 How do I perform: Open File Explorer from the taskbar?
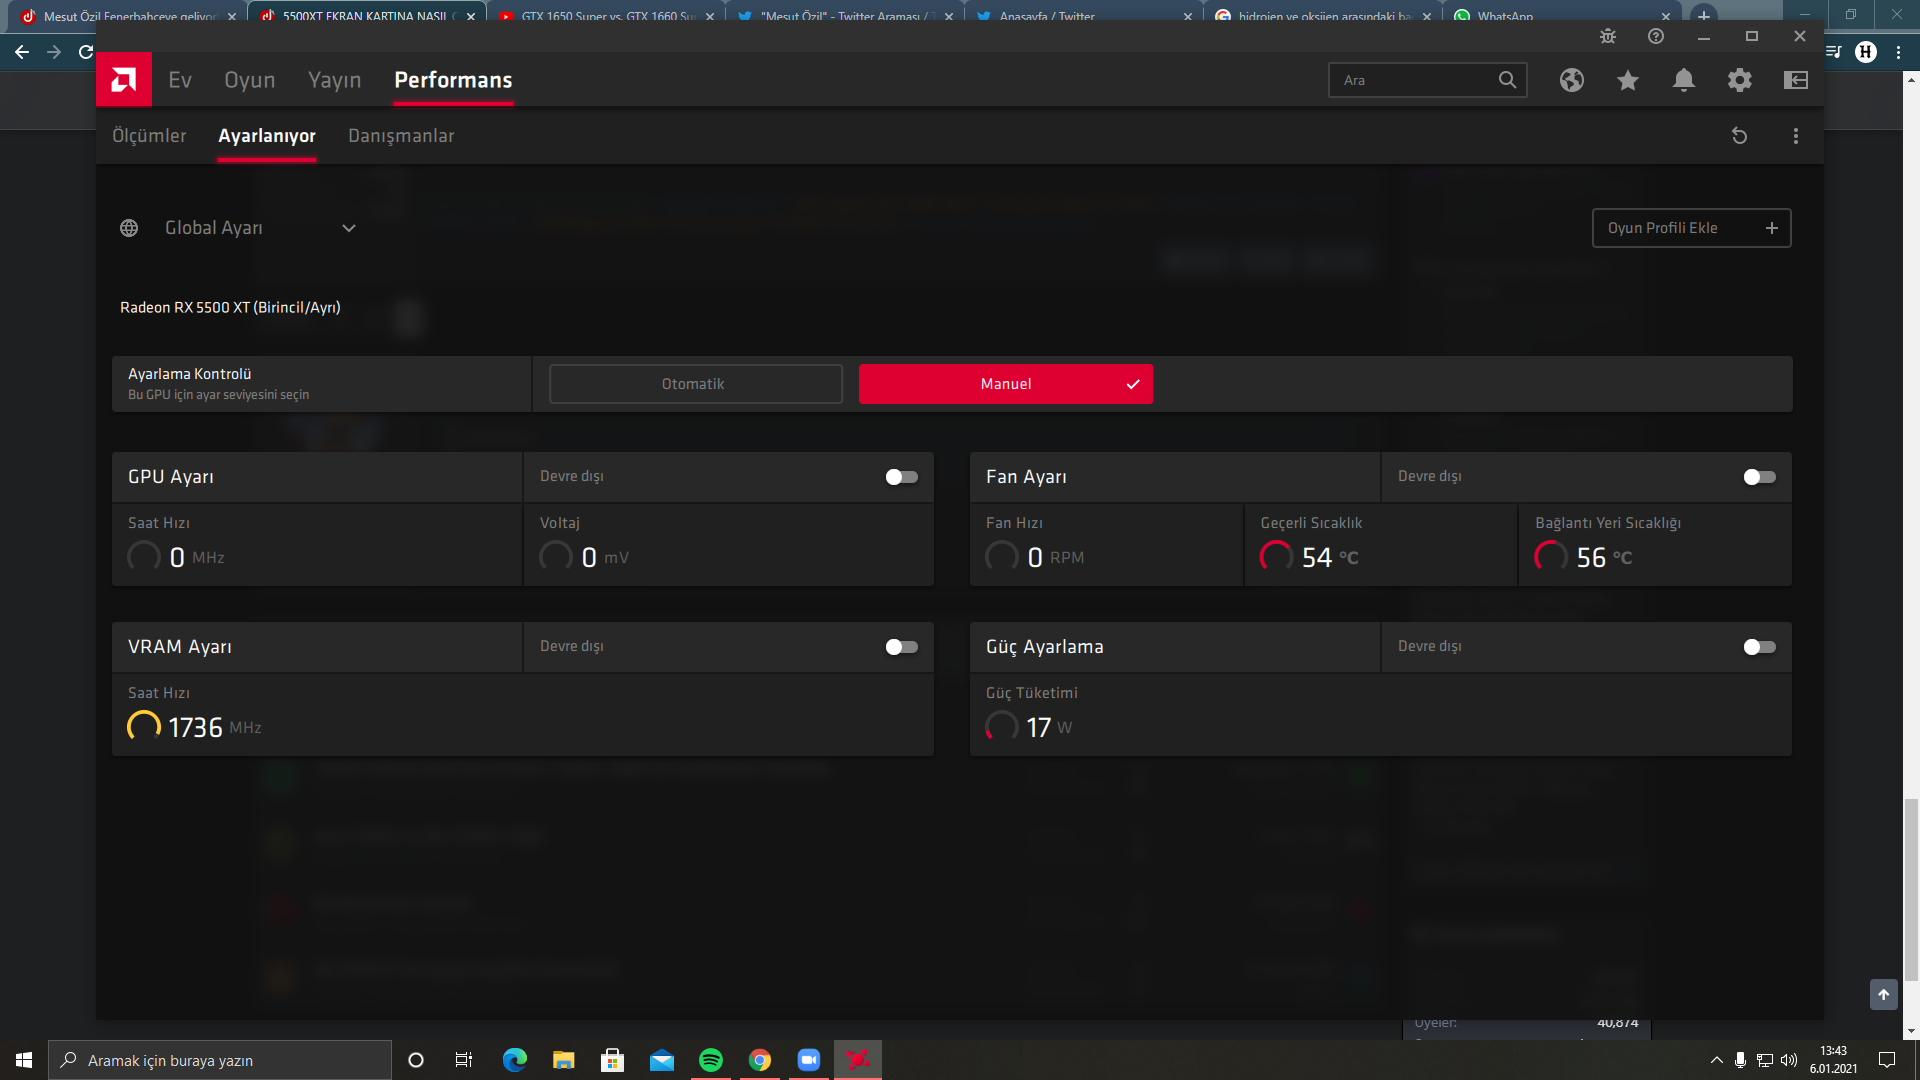[x=564, y=1060]
